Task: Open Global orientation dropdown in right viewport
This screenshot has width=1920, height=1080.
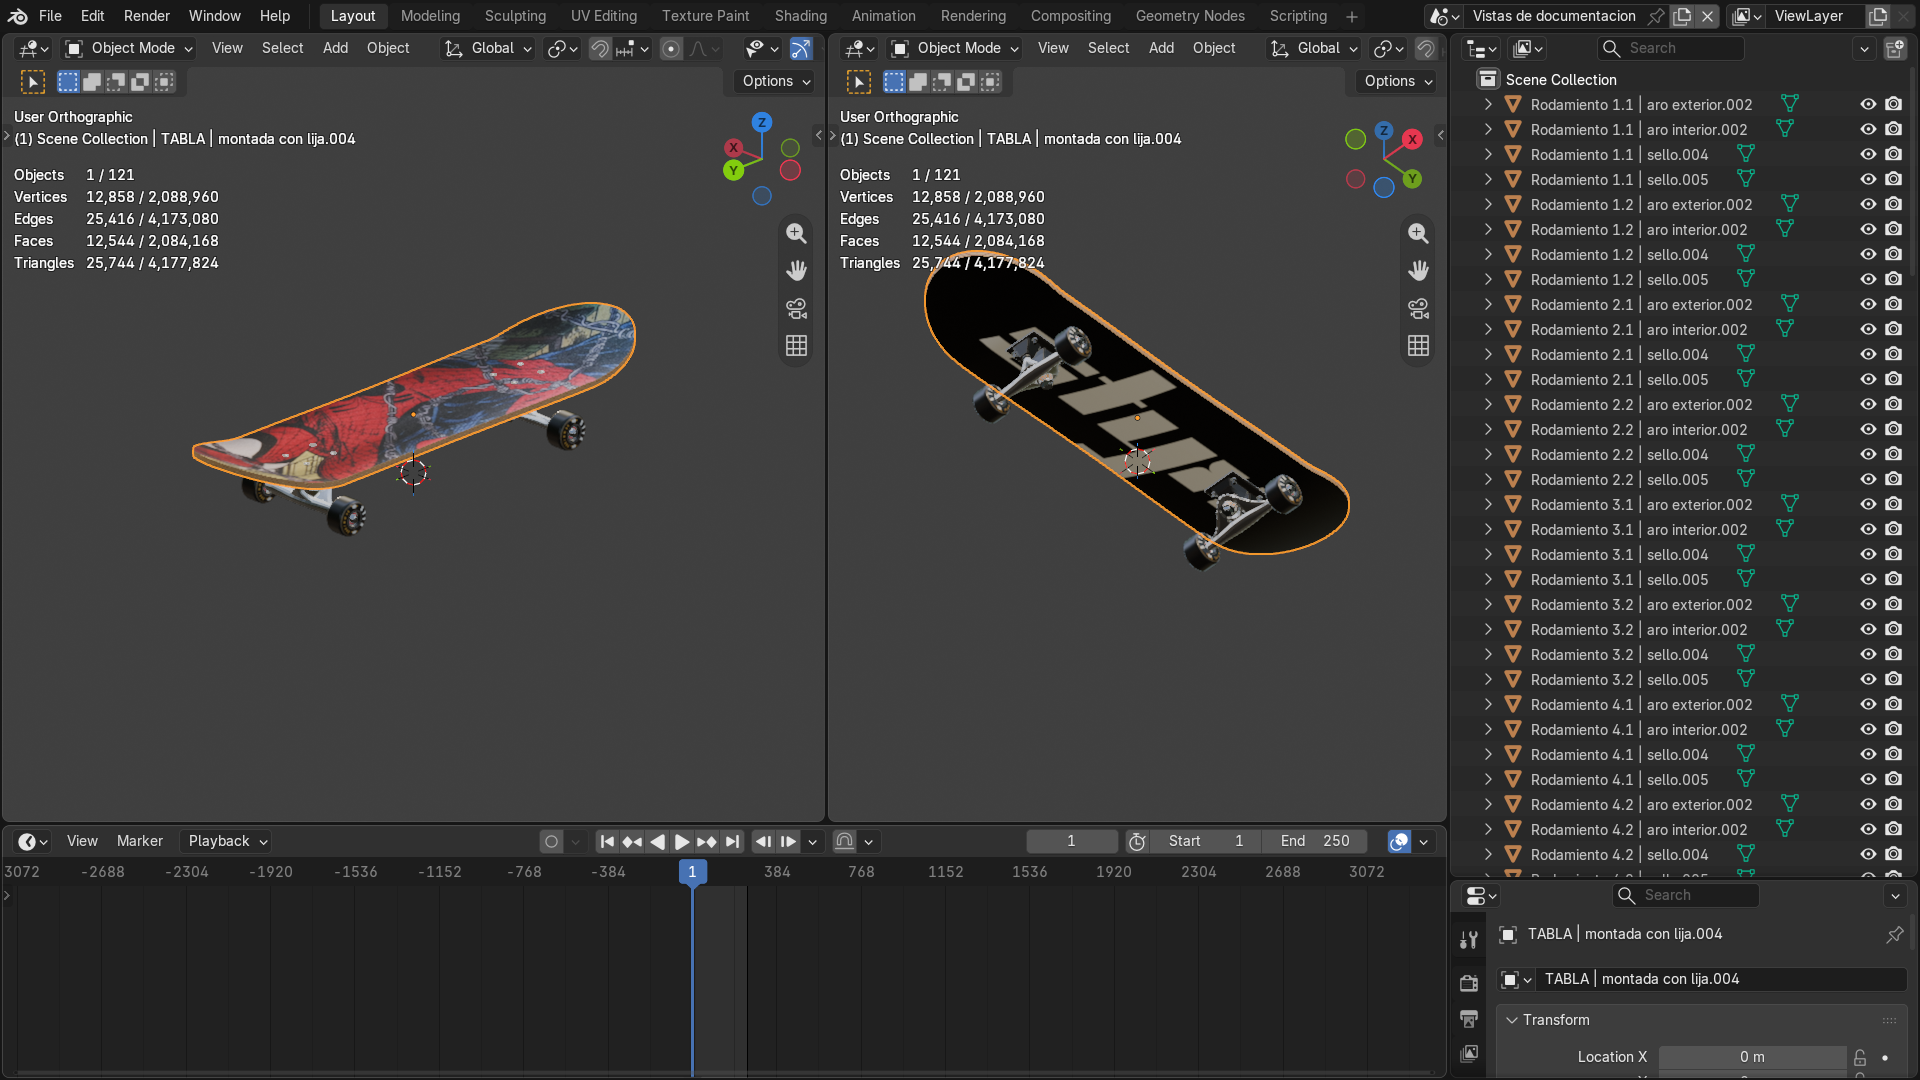Action: coord(1314,48)
